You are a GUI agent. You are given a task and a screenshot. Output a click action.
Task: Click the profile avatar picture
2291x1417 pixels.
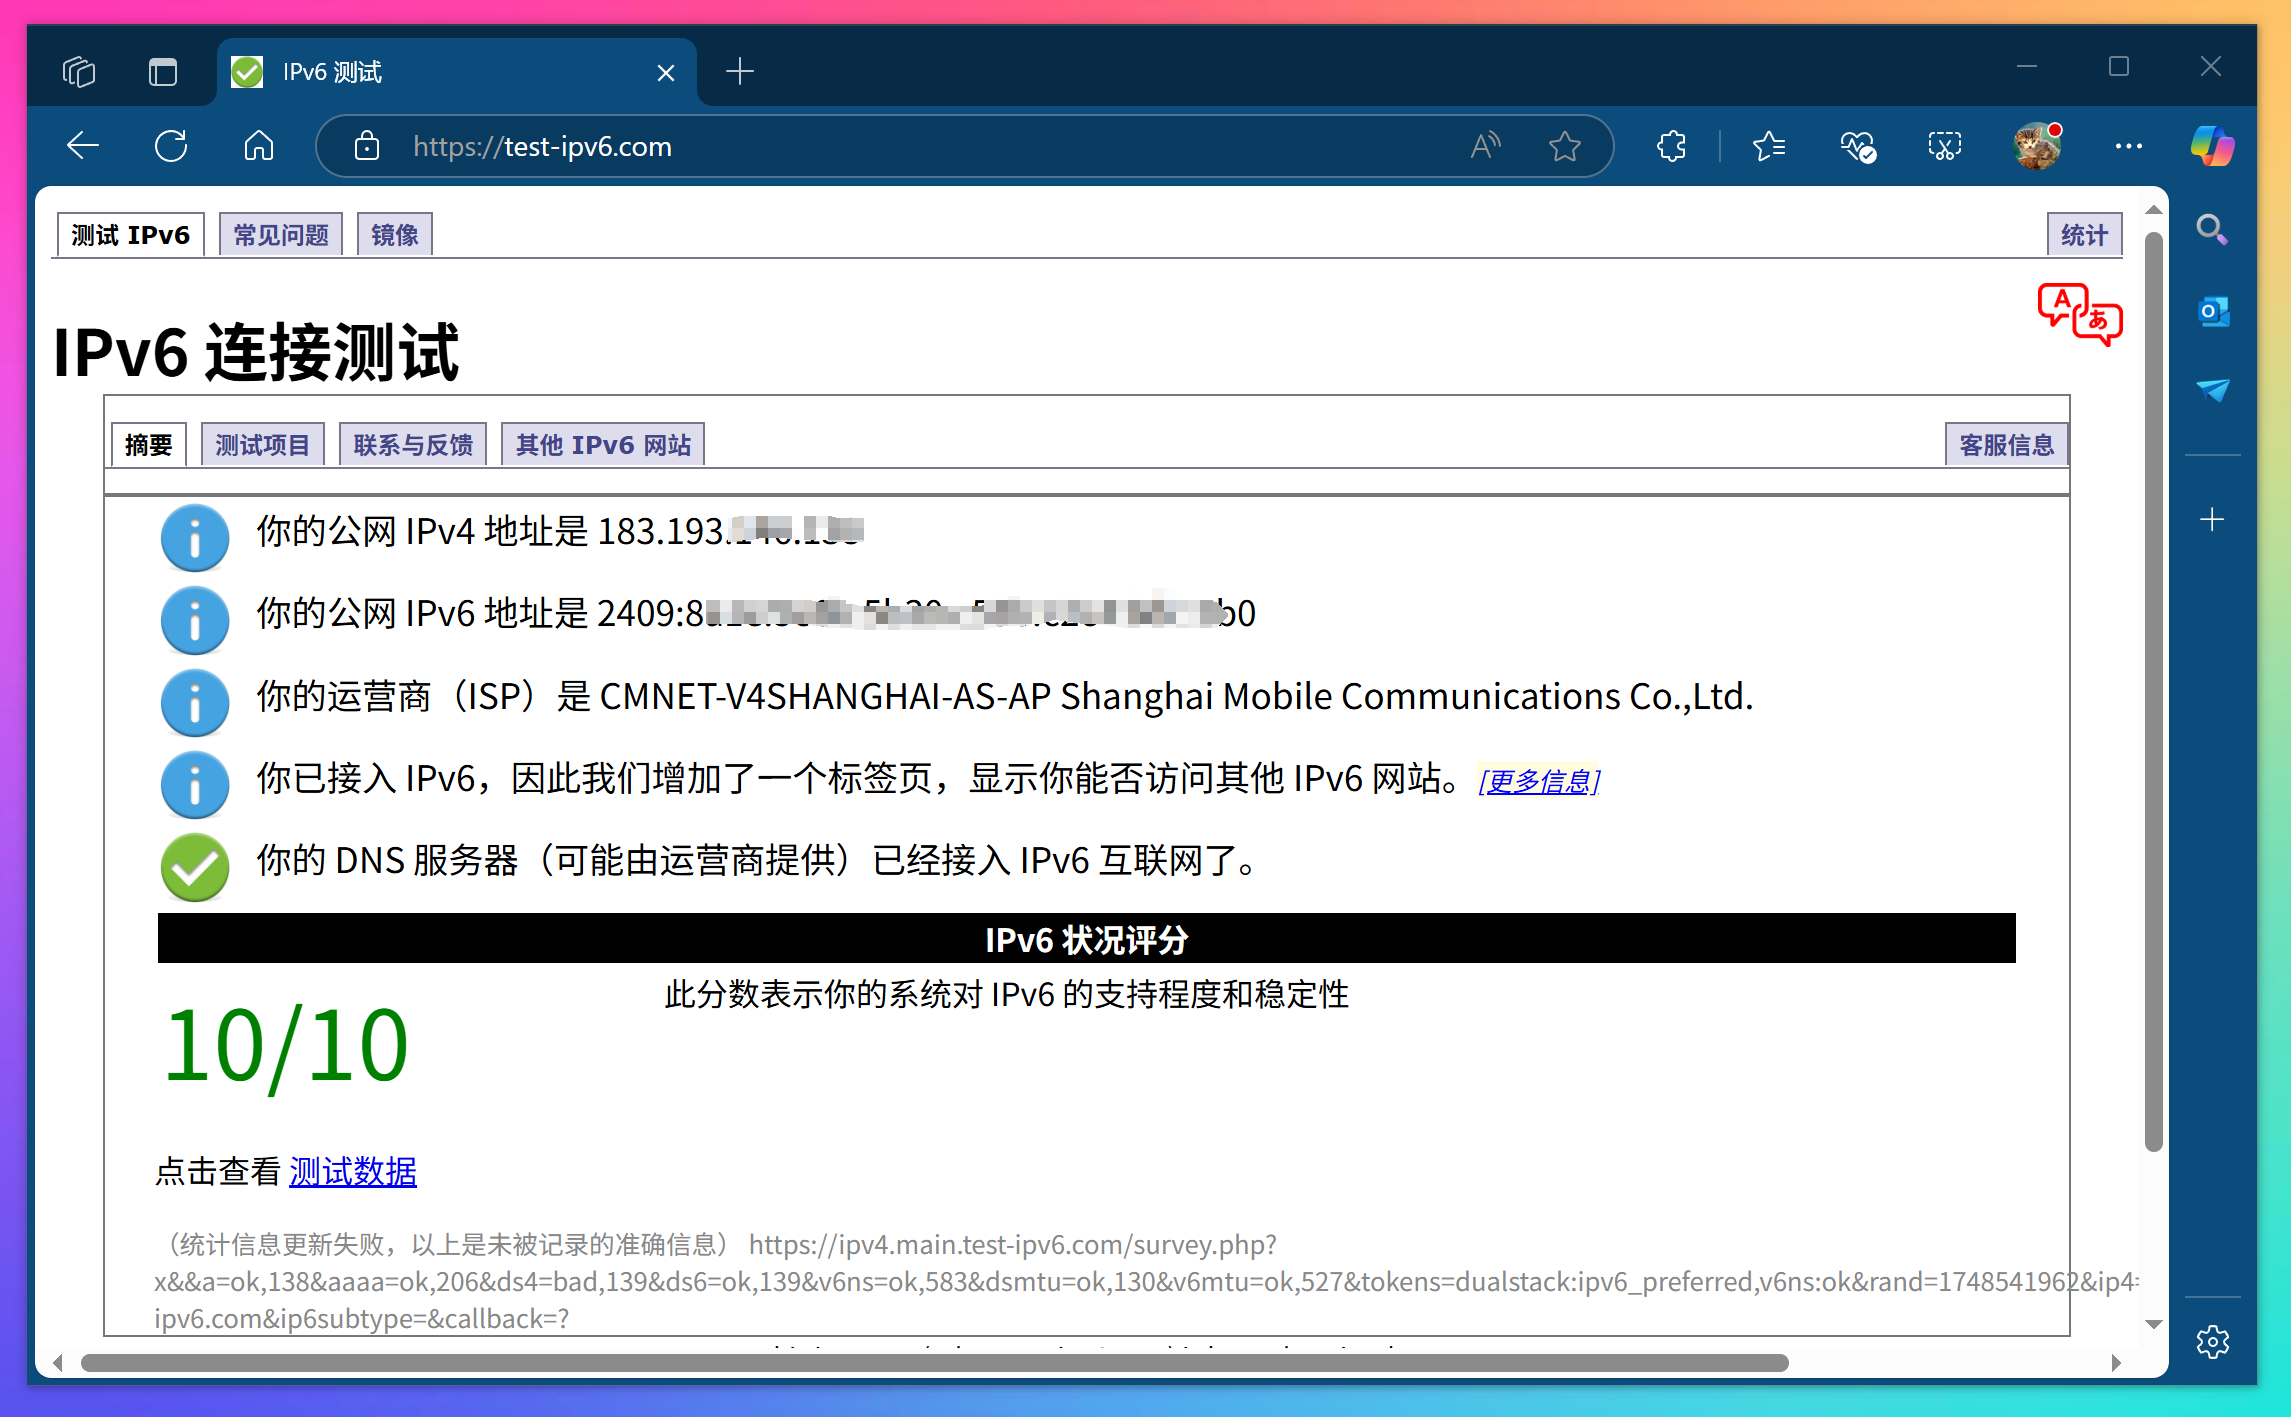coord(2037,146)
